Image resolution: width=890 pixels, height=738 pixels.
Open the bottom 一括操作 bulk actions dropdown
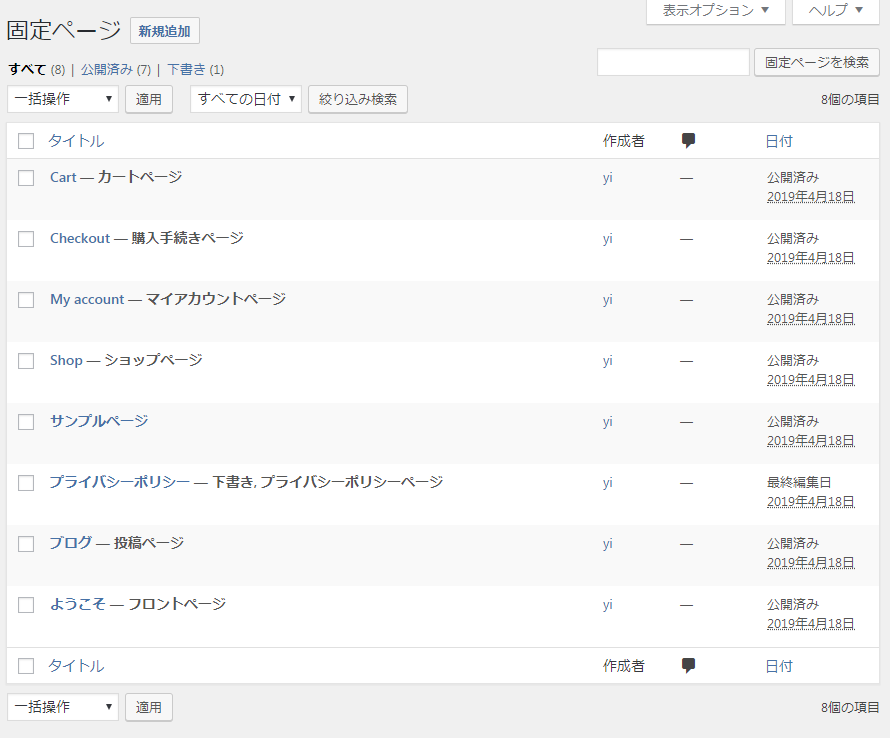[x=63, y=707]
